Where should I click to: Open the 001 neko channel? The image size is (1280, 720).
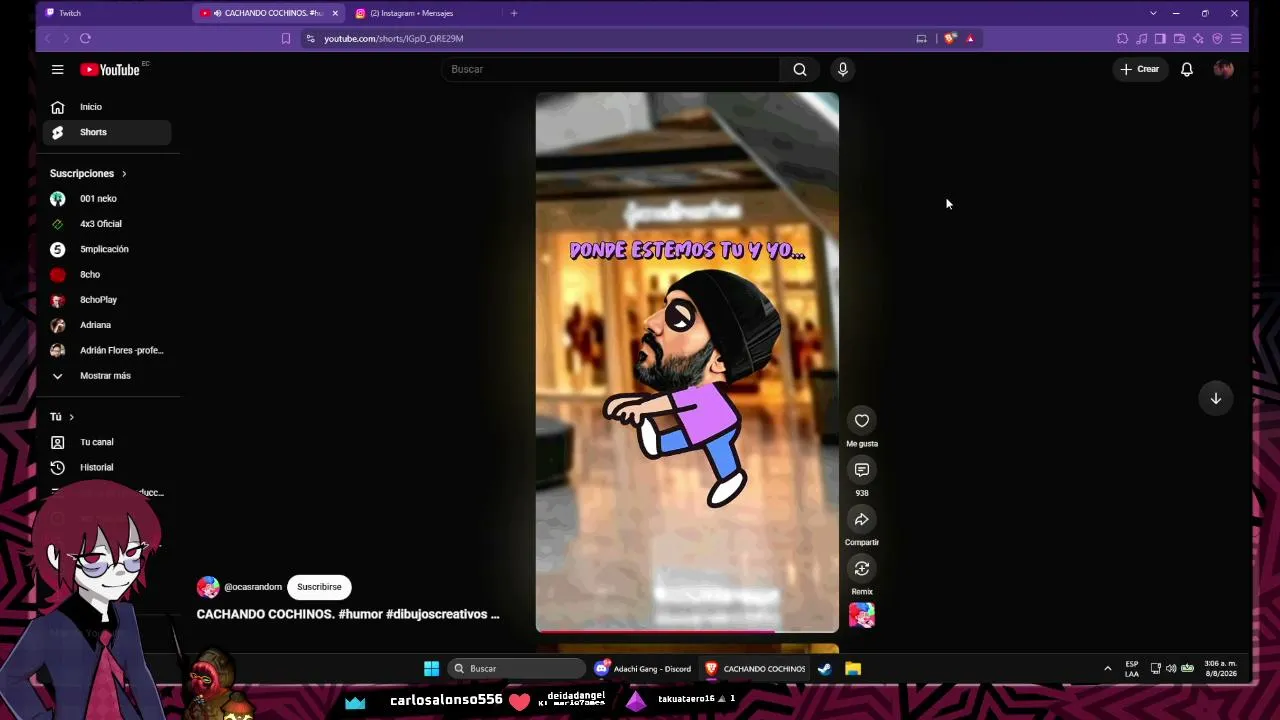pos(107,199)
